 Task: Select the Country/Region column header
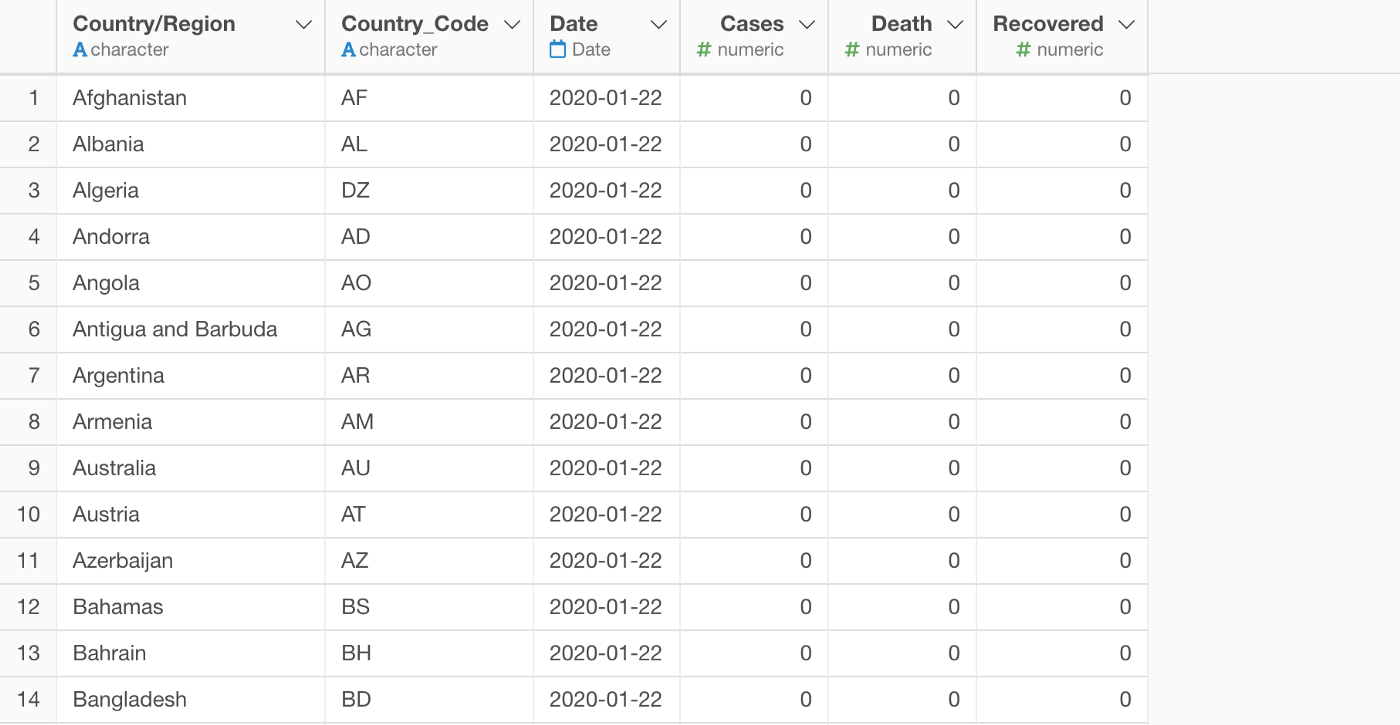point(154,24)
